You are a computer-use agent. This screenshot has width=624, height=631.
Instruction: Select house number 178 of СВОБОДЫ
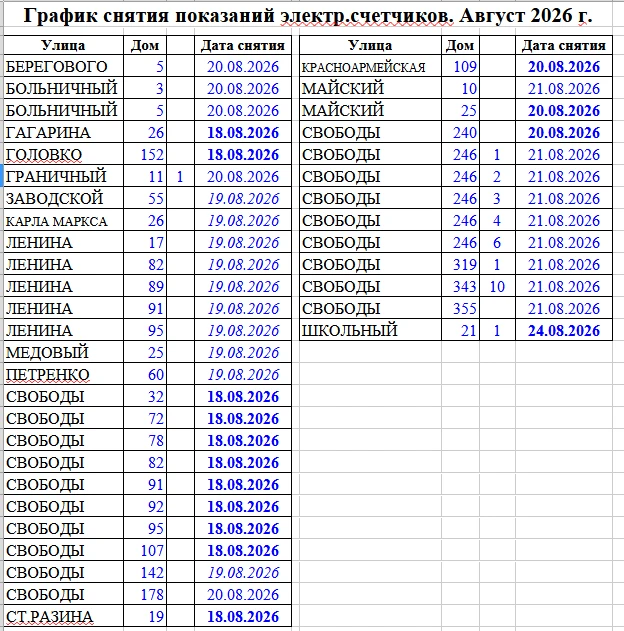tap(145, 594)
